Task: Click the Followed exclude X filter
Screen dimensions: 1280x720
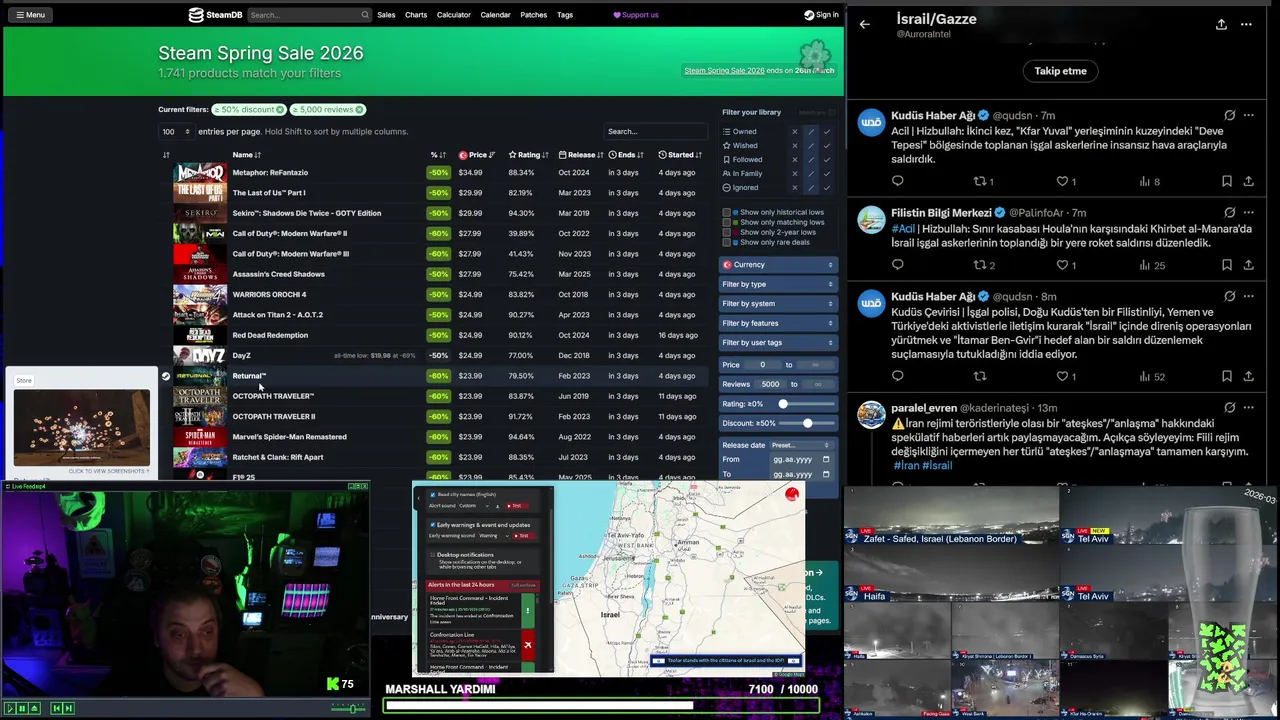Action: coord(795,159)
